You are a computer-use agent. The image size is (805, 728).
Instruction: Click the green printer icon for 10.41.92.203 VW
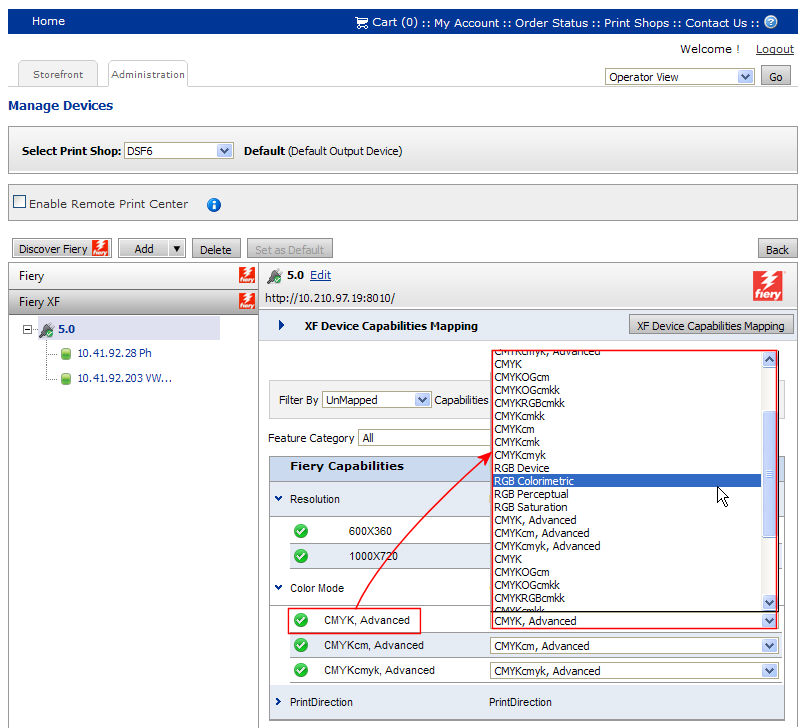point(66,379)
